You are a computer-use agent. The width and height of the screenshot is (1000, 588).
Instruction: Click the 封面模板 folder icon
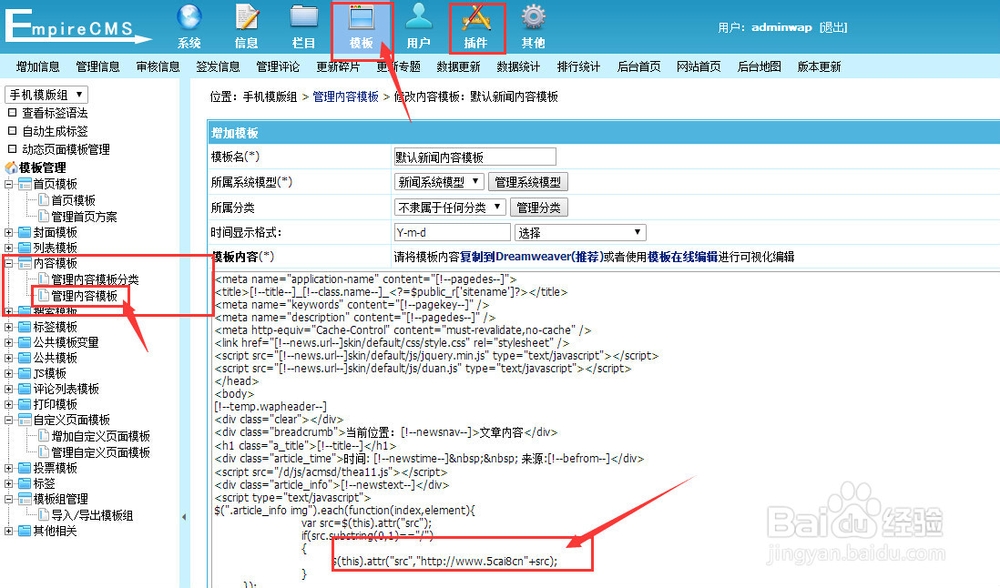pyautogui.click(x=25, y=232)
